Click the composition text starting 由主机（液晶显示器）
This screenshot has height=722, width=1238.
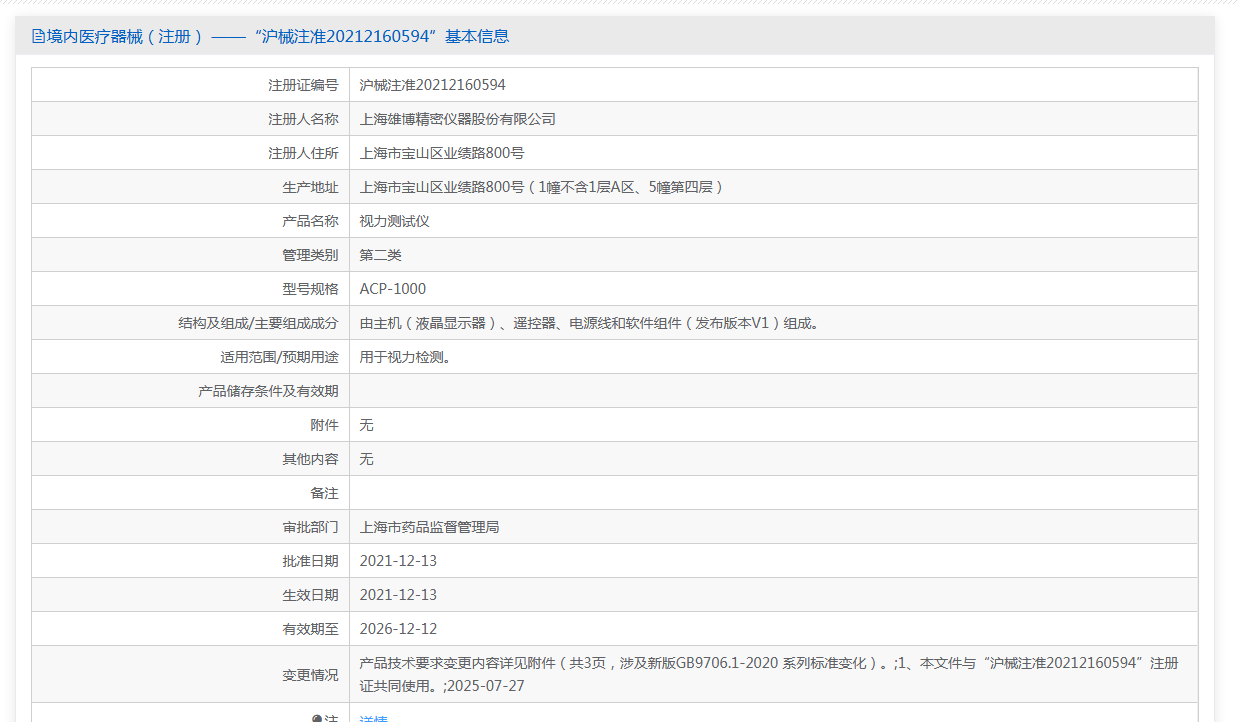(x=590, y=323)
